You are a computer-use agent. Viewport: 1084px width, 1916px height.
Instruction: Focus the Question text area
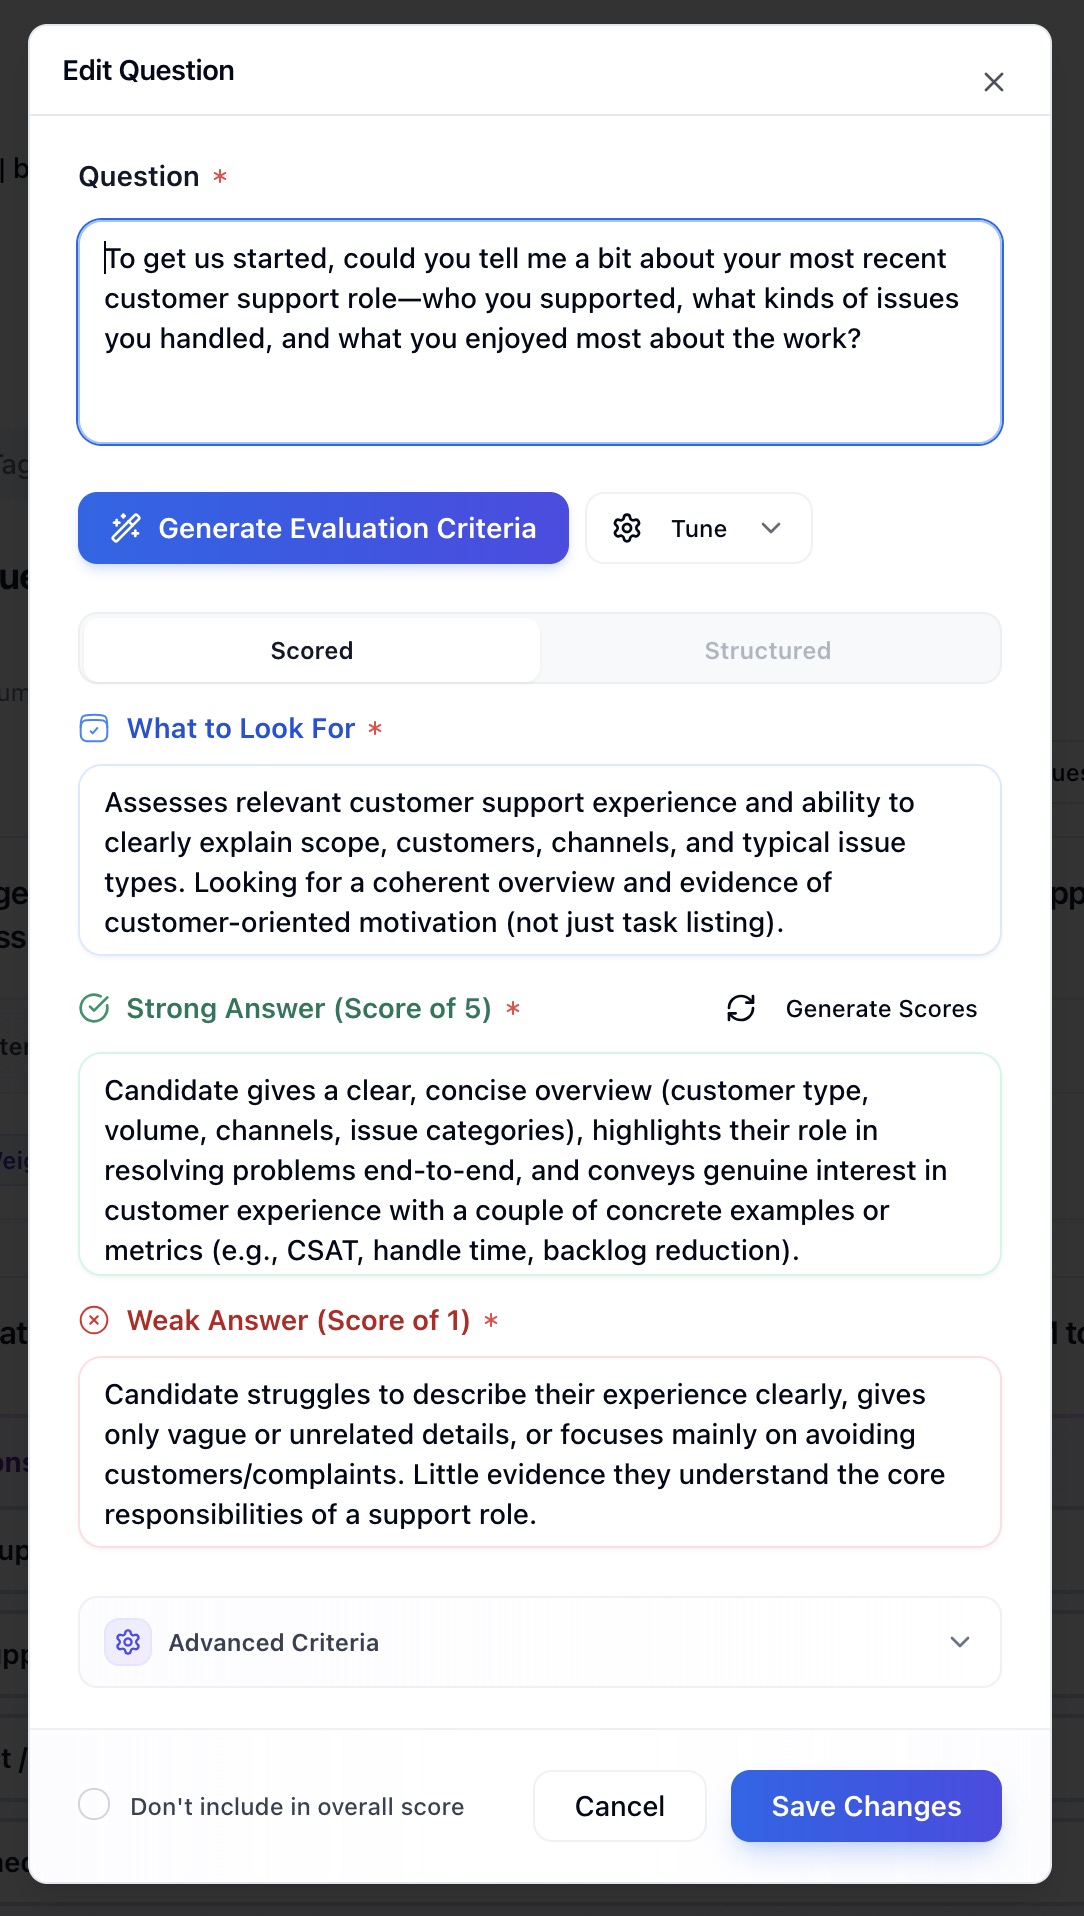pyautogui.click(x=540, y=332)
